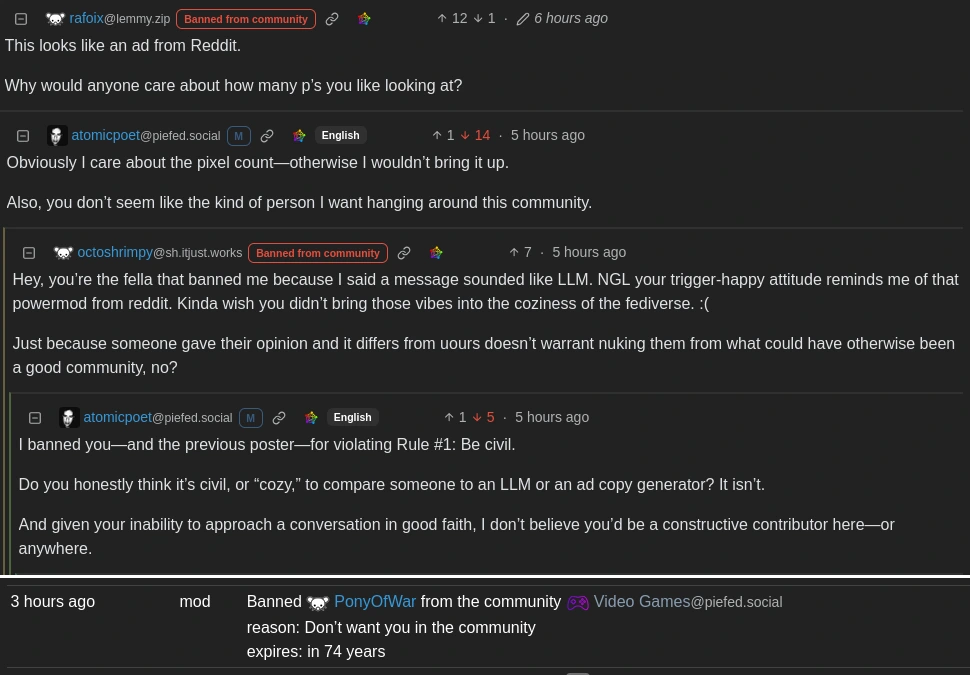Viewport: 970px width, 675px height.
Task: Click permalink chain icon on octoshrimpy's comment
Action: tap(404, 253)
